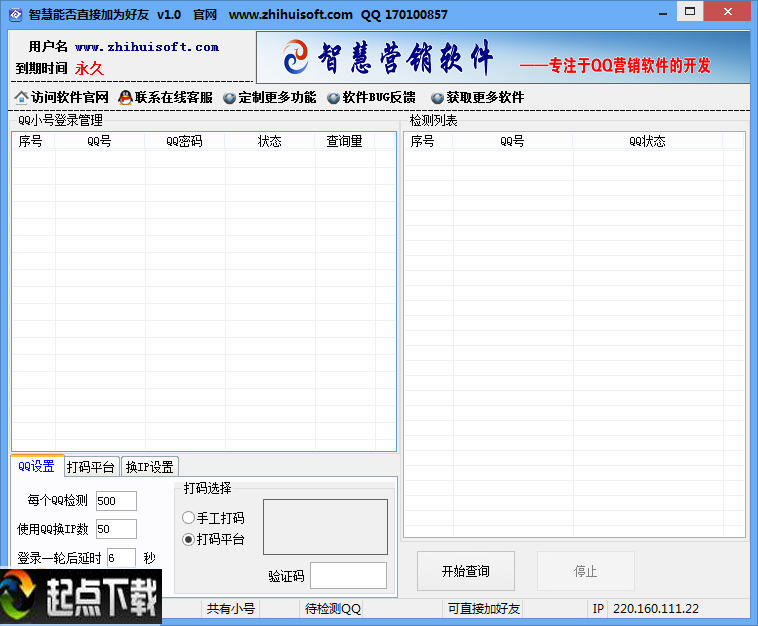This screenshot has height=626, width=758.
Task: Open 定制更多功能 link
Action: [277, 98]
